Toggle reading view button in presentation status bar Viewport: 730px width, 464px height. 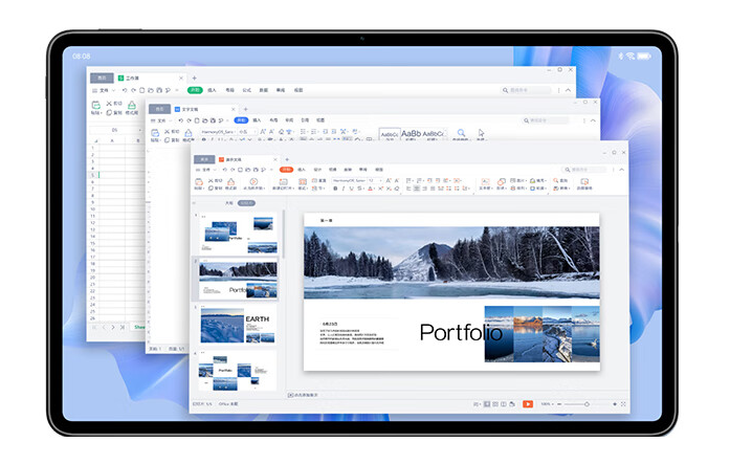pos(503,404)
